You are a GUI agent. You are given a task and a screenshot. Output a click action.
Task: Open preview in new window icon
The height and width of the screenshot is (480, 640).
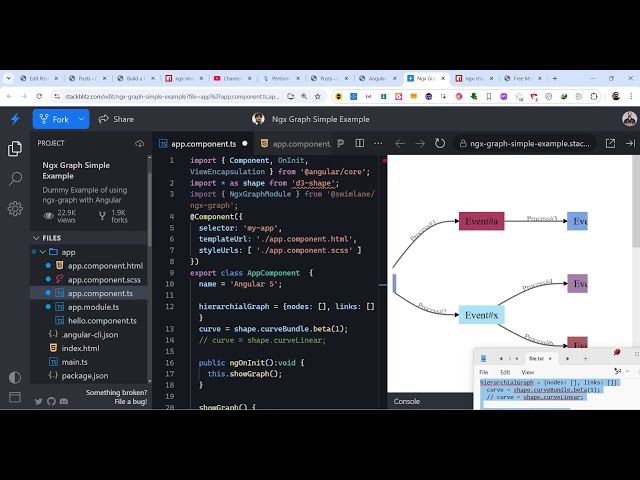pos(610,143)
